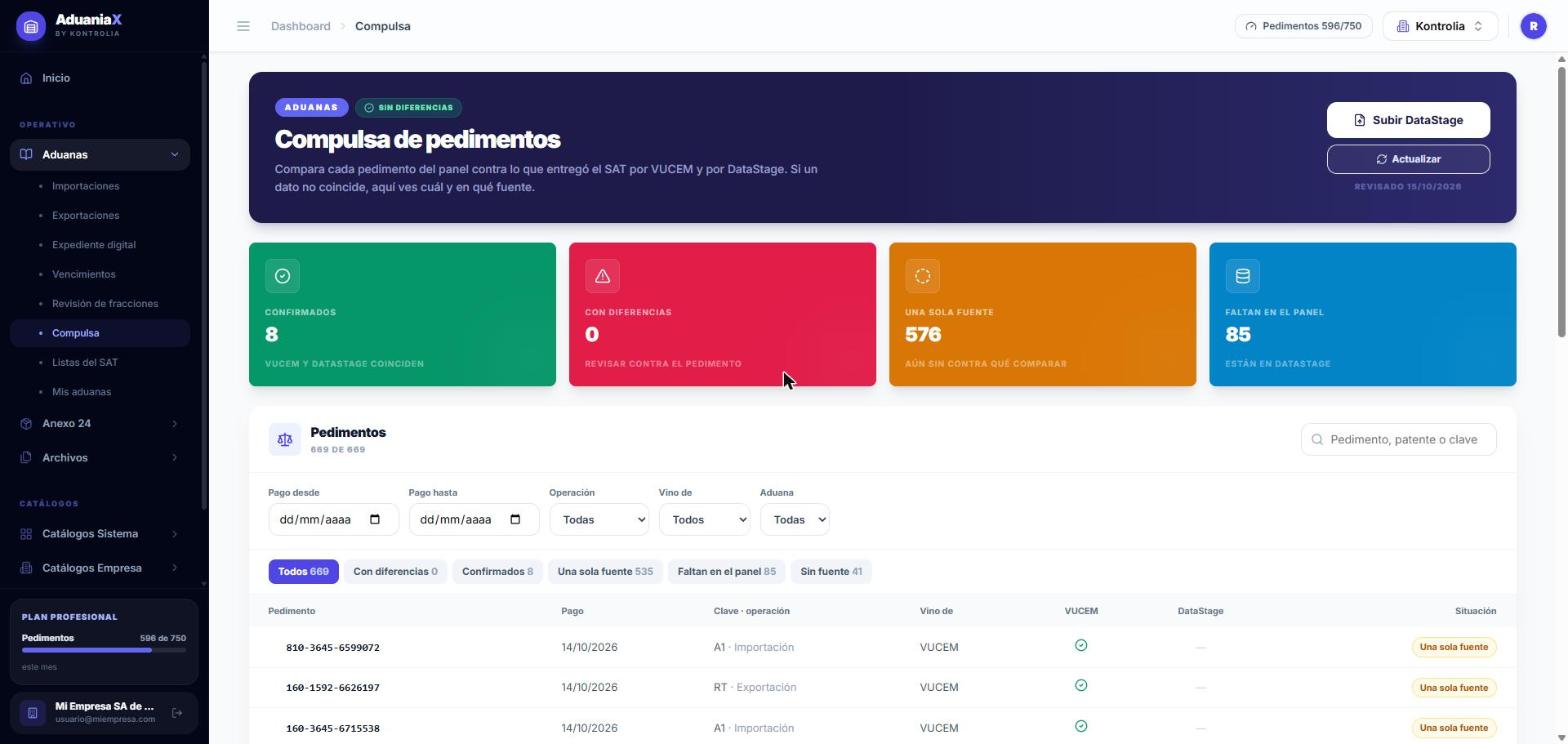
Task: Click the Anexo 24 cube icon
Action: (x=26, y=424)
